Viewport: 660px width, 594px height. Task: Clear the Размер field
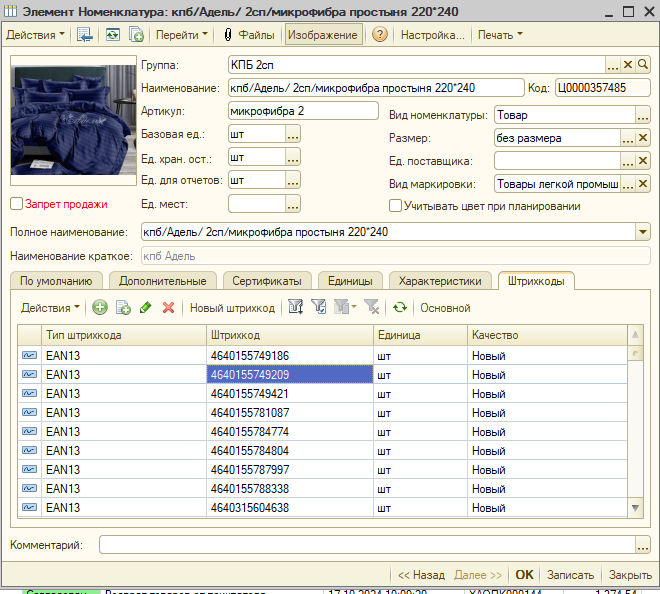pyautogui.click(x=643, y=138)
